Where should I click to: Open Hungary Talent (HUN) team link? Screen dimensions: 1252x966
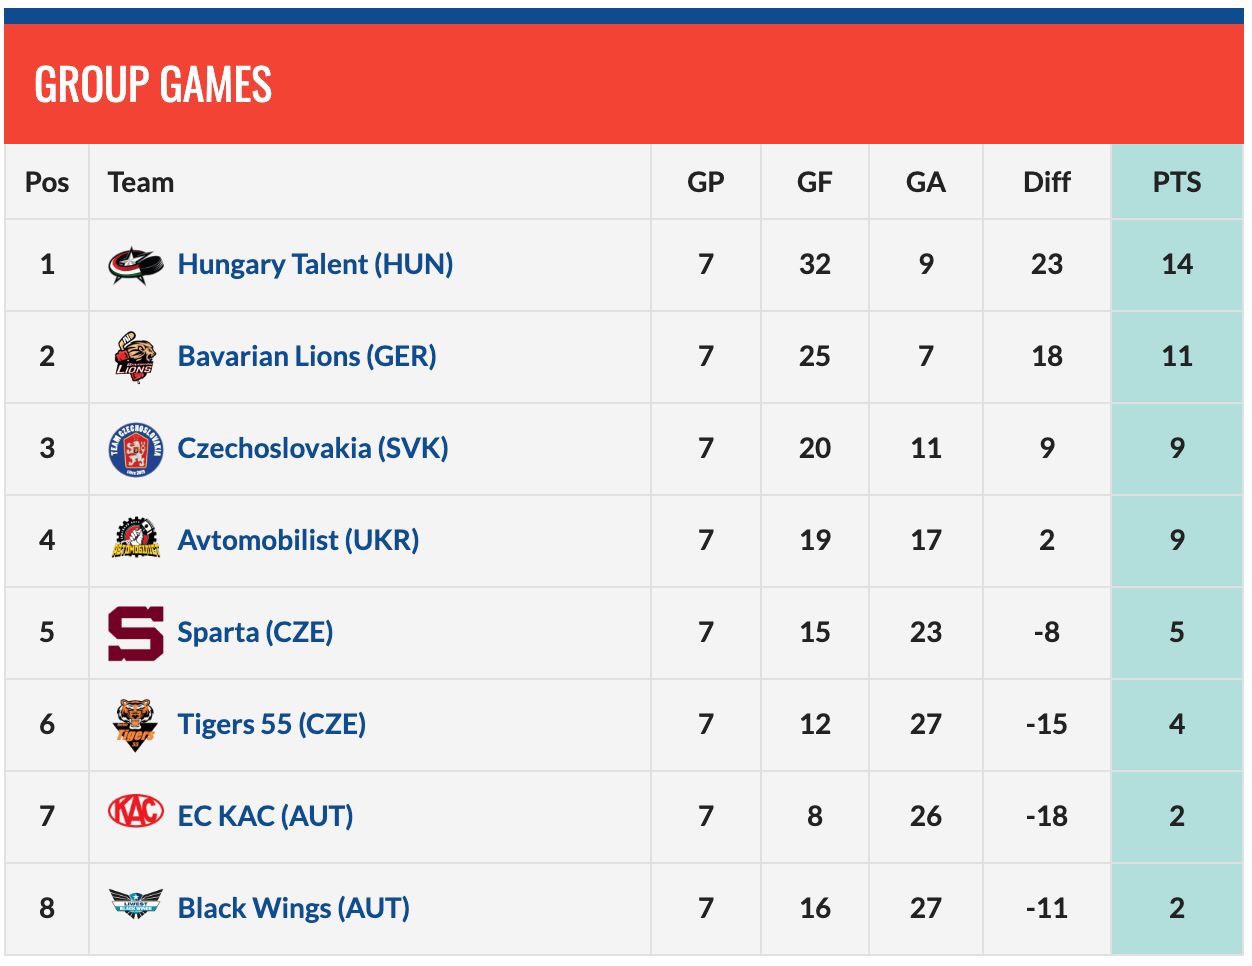pos(315,265)
